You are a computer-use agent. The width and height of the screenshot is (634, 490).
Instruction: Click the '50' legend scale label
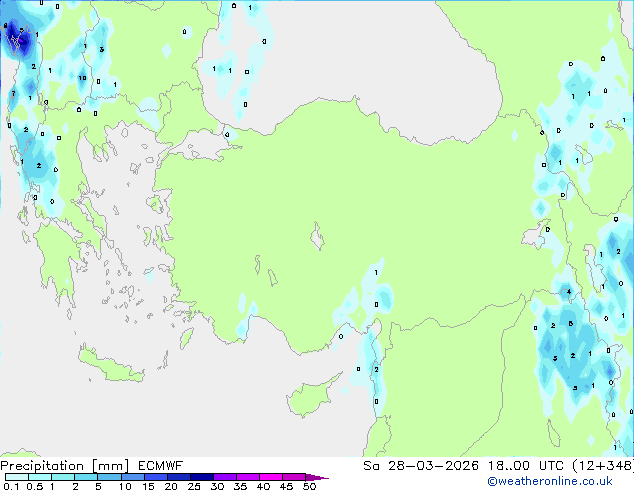309,486
